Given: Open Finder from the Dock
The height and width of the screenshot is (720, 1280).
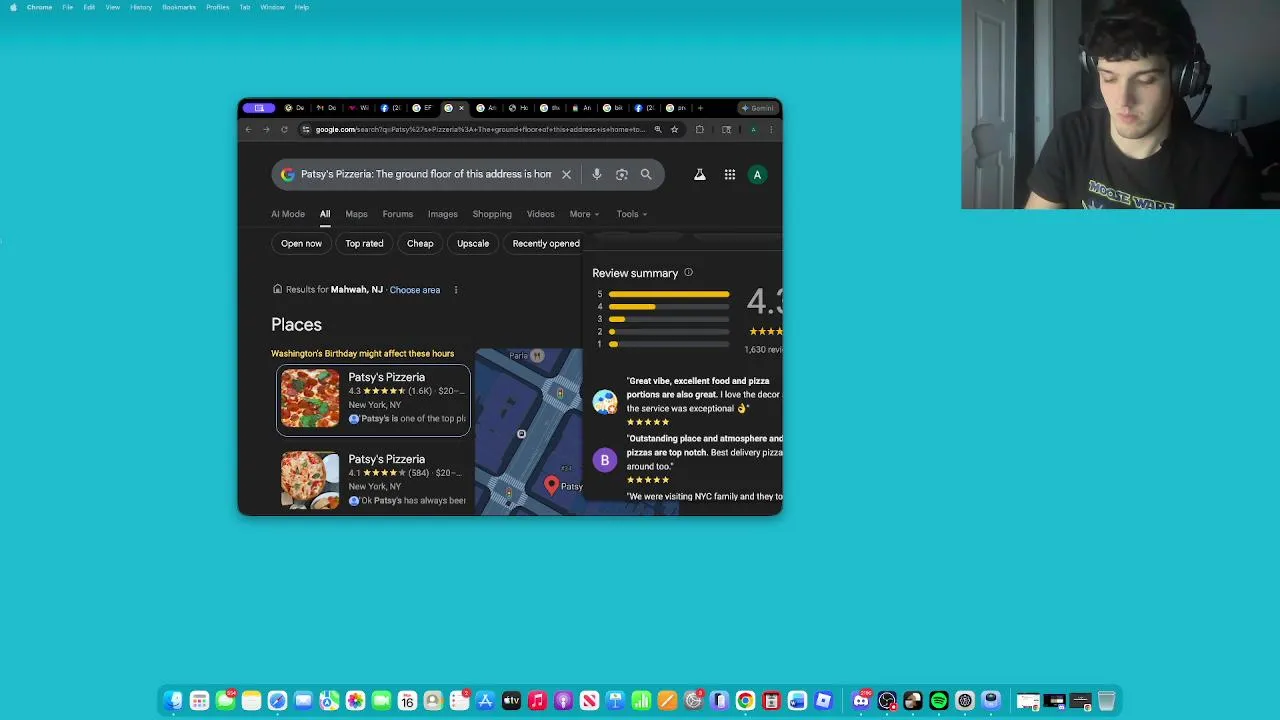Looking at the screenshot, I should point(173,701).
